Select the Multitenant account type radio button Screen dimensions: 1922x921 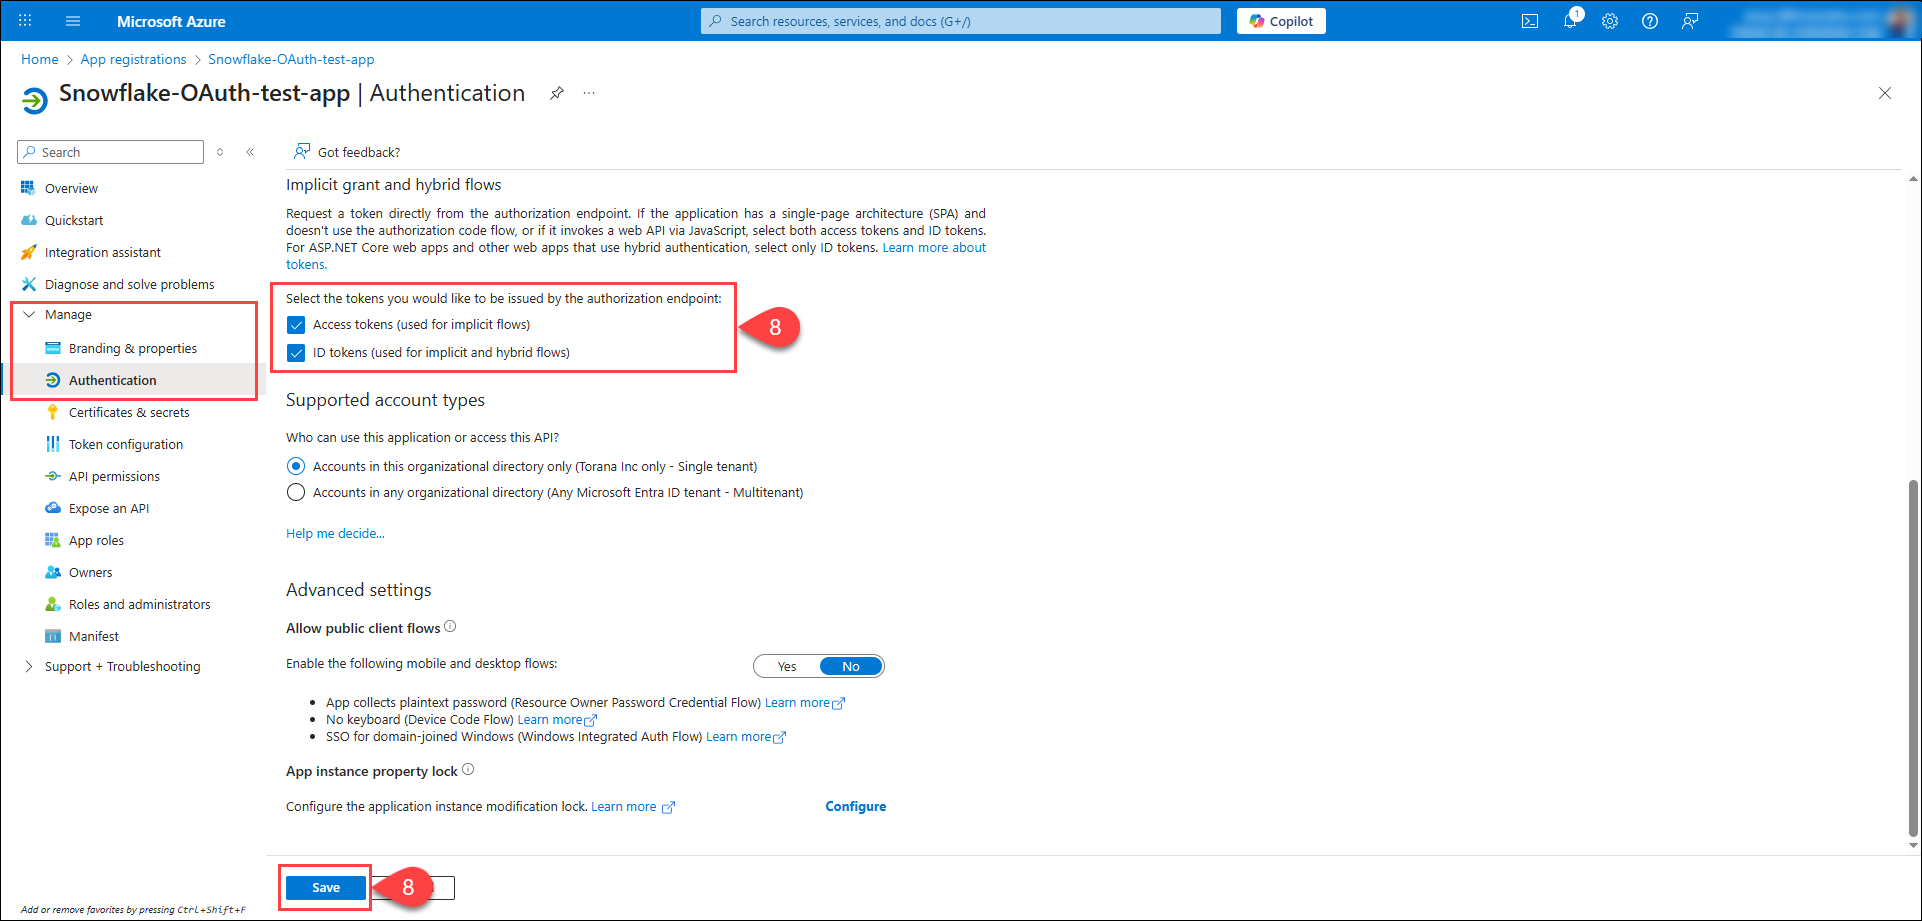click(x=296, y=492)
